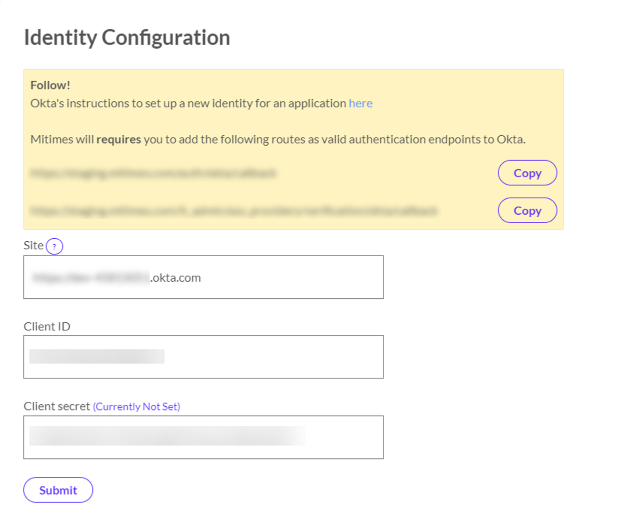This screenshot has height=513, width=639.
Task: Copy the second authentication endpoint URL
Action: tap(527, 211)
